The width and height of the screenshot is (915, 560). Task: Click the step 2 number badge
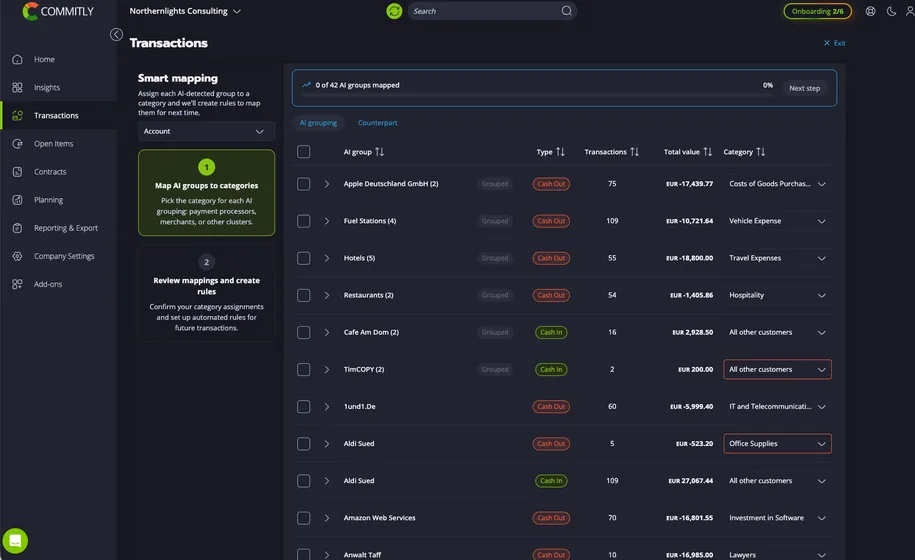207,262
